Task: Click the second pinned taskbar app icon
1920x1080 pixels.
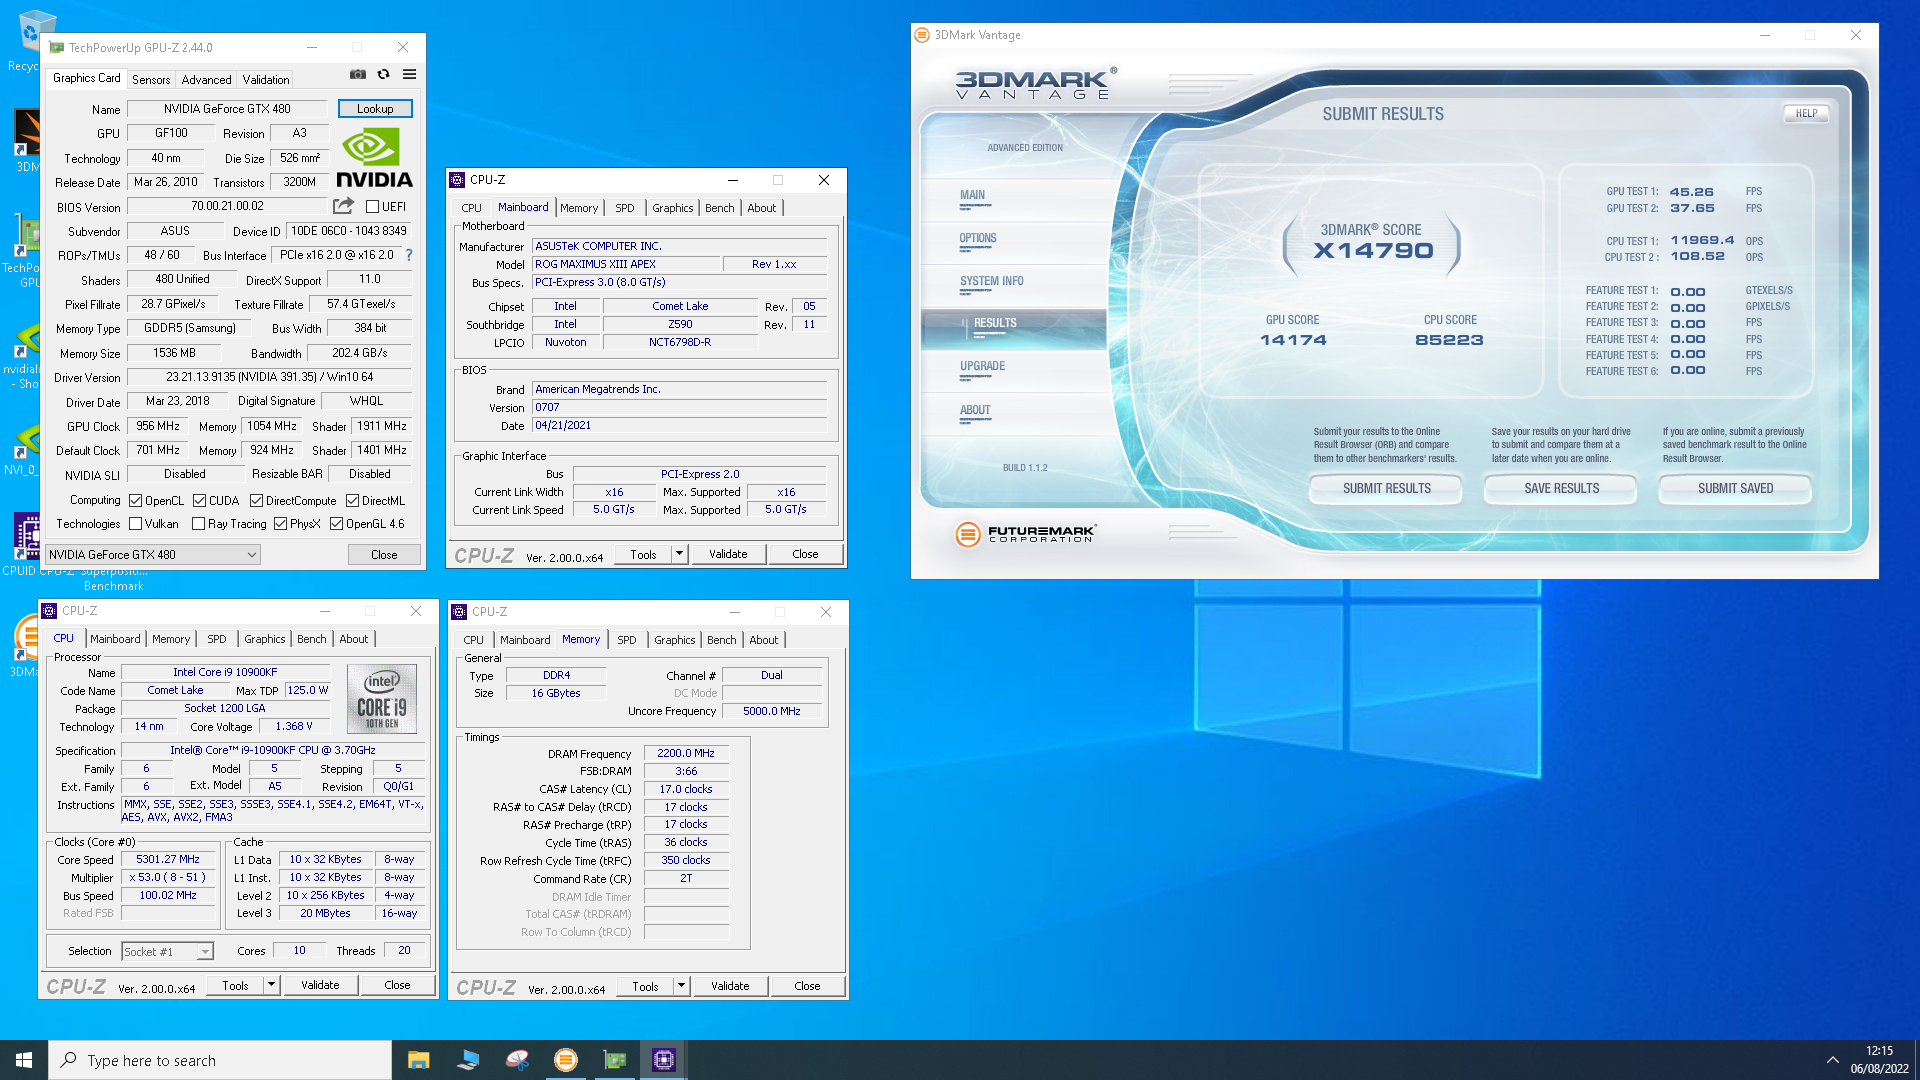Action: coord(467,1060)
